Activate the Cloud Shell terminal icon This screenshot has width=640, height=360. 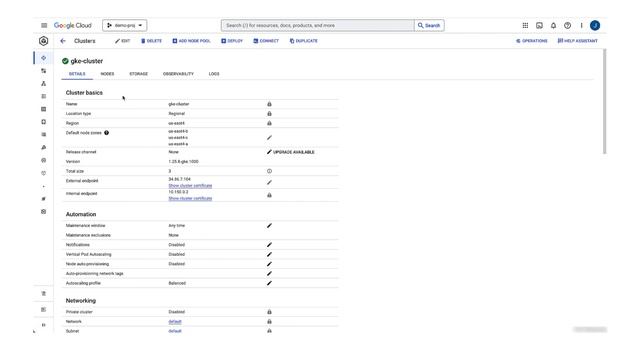point(539,25)
